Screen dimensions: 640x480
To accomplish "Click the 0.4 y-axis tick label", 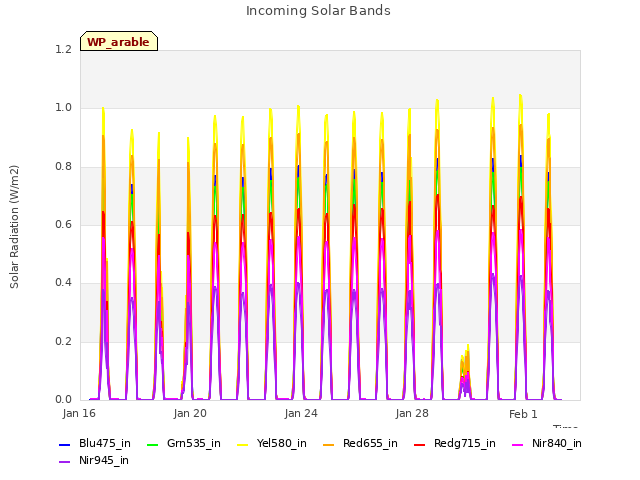I will (63, 282).
